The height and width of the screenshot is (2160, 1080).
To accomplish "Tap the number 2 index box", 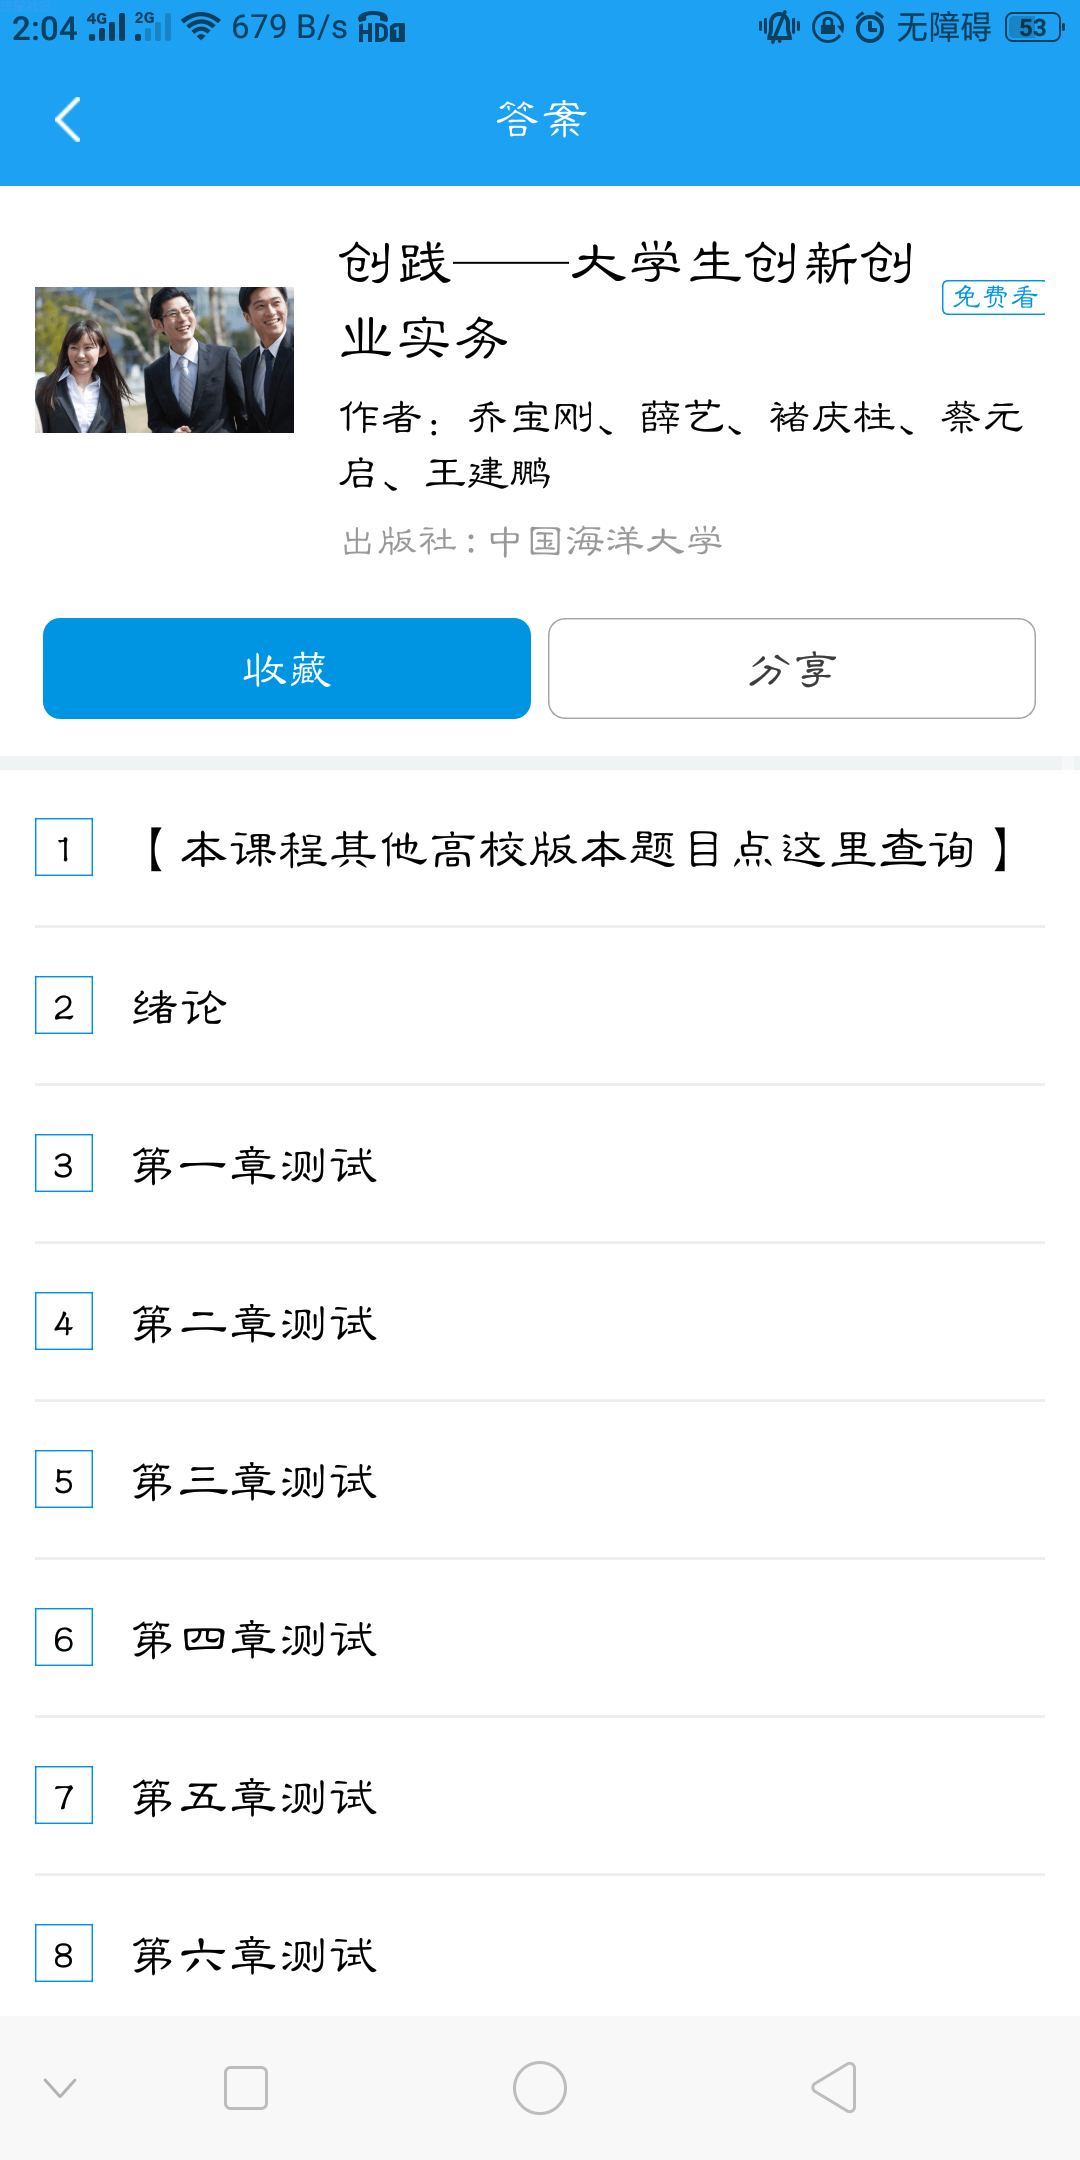I will [x=64, y=1005].
